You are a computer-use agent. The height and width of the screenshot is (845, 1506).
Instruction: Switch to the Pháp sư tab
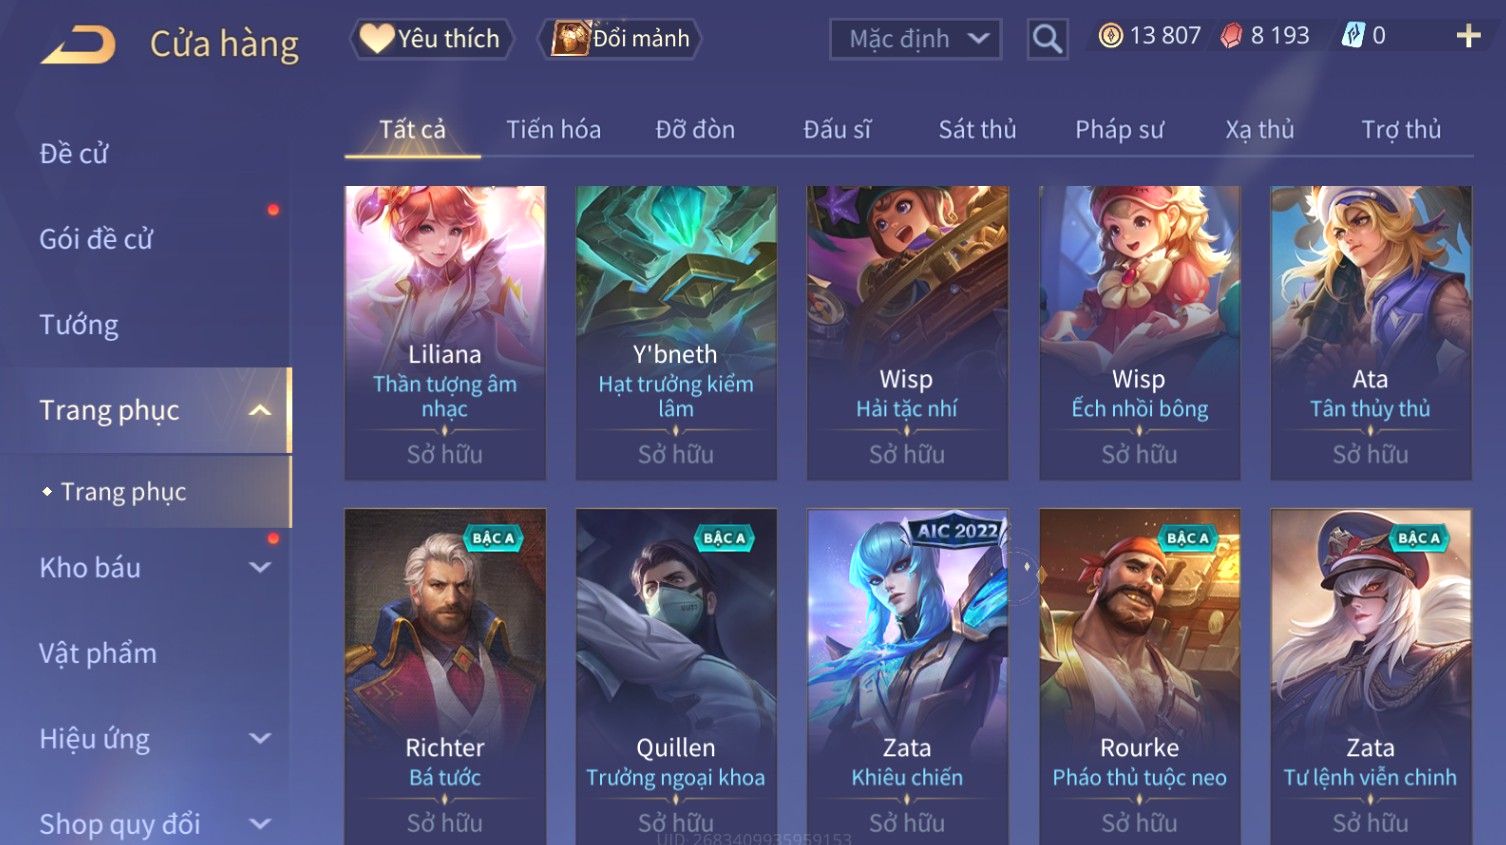[1119, 130]
